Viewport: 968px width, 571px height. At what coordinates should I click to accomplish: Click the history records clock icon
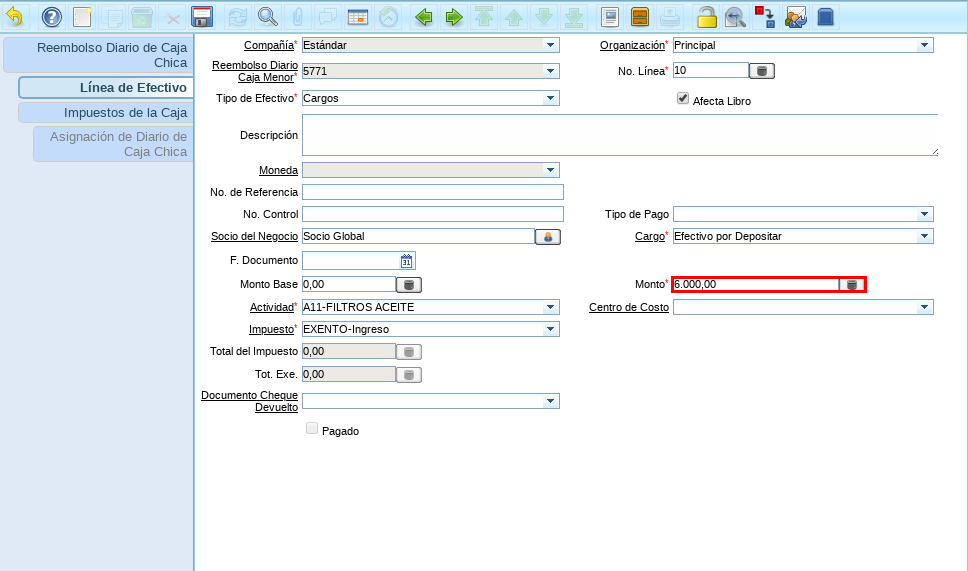388,17
